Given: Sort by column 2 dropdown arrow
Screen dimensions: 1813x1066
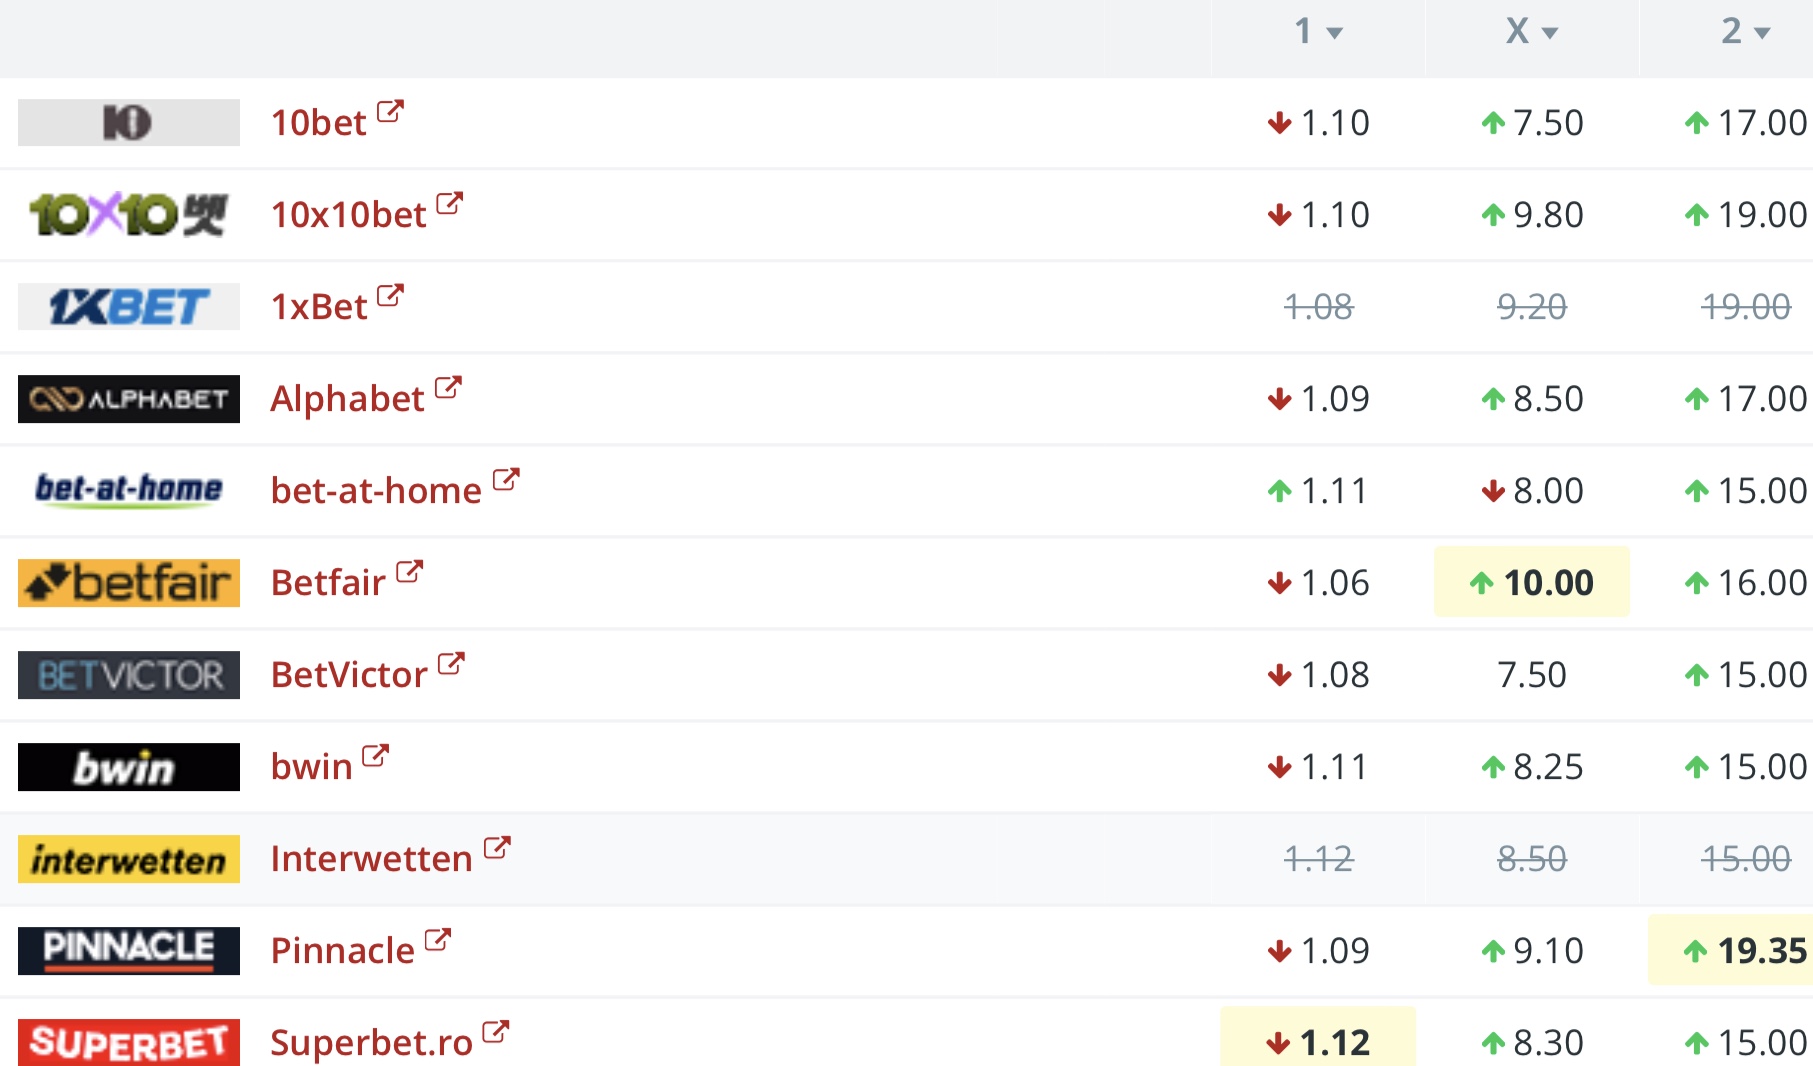Looking at the screenshot, I should pyautogui.click(x=1763, y=33).
